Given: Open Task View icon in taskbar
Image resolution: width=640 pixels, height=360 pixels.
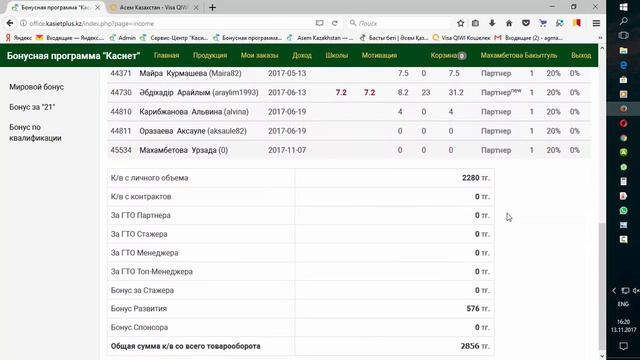Looking at the screenshot, I should 623,36.
